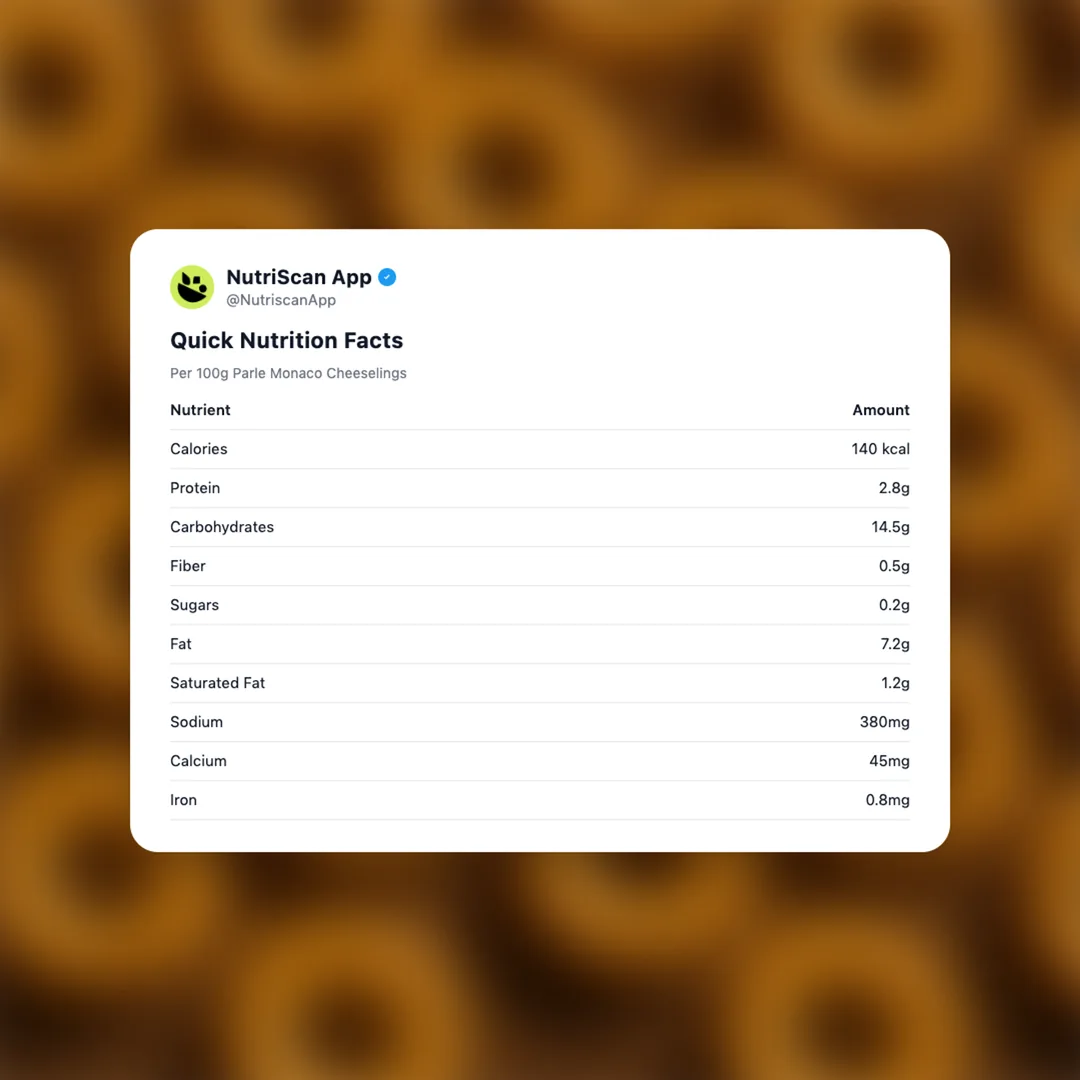Select the Calcium row label
1080x1080 pixels.
point(198,761)
